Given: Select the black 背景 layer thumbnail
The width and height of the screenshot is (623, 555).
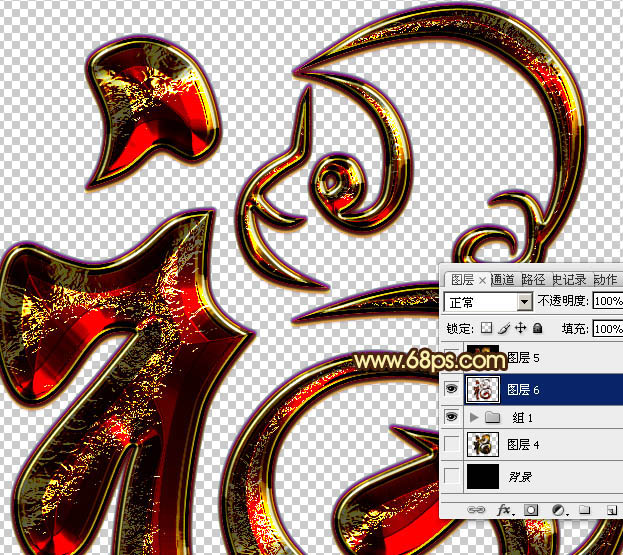Looking at the screenshot, I should click(x=483, y=476).
